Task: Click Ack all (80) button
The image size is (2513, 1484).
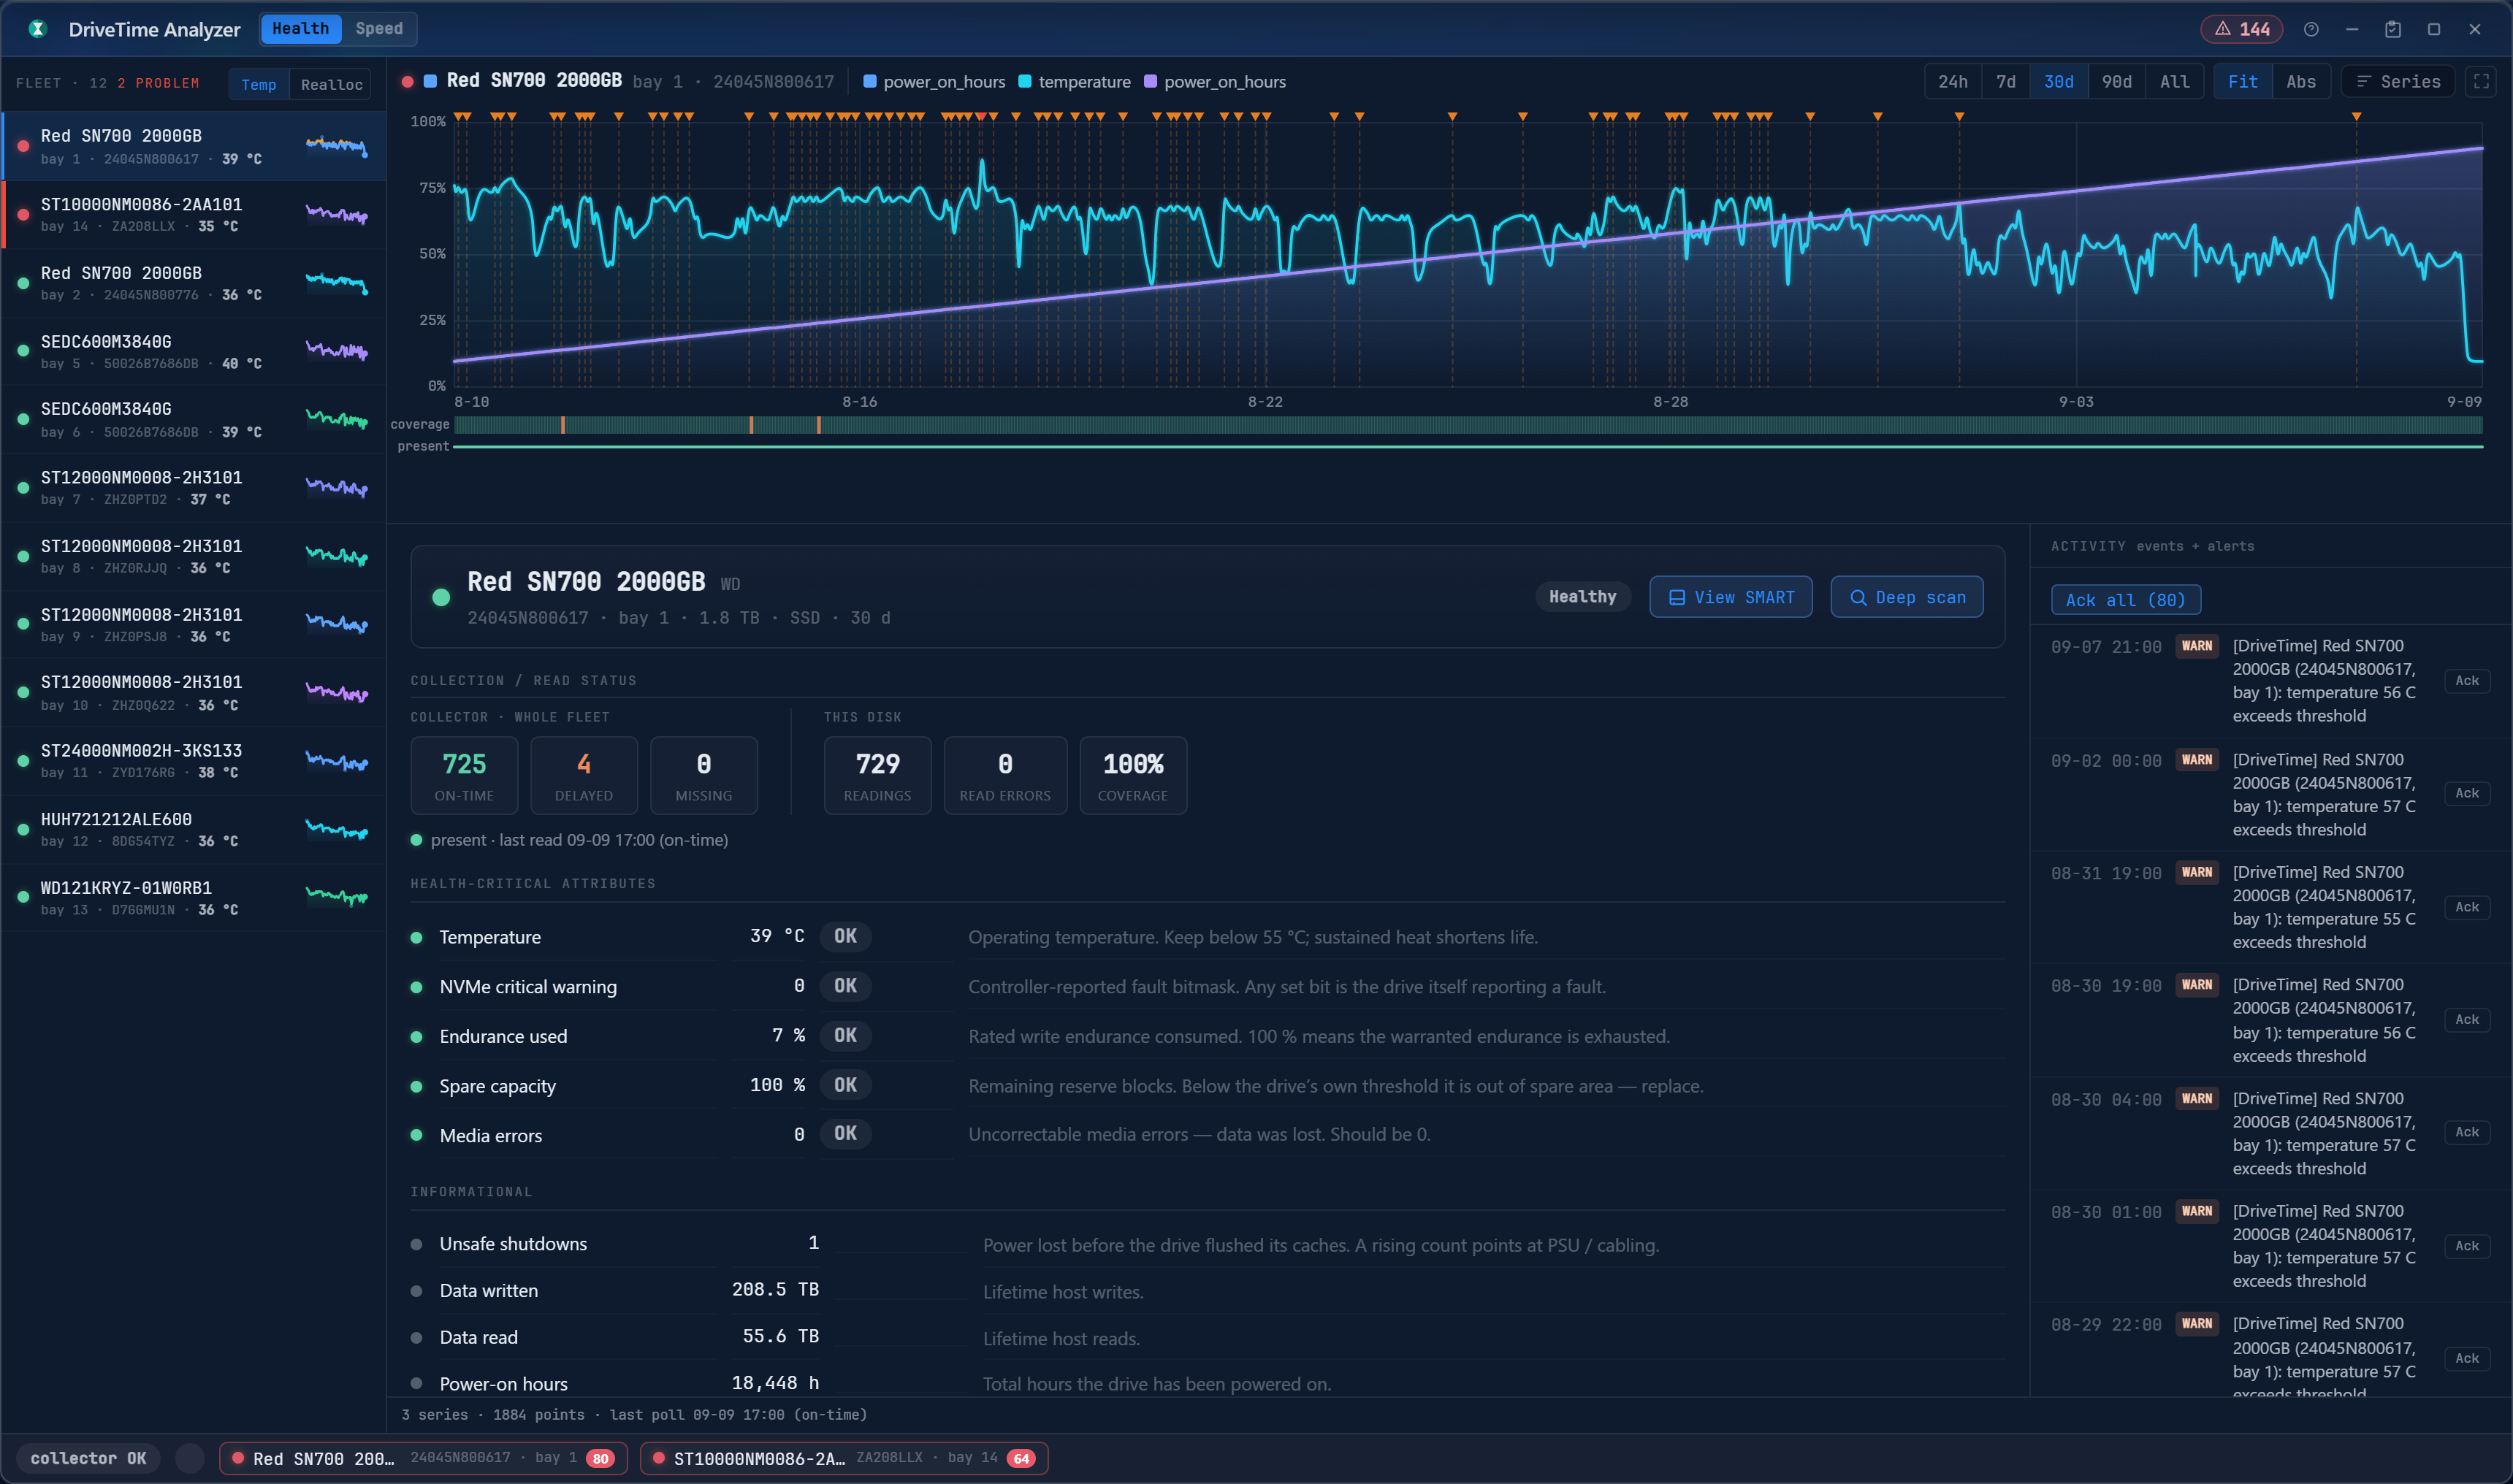Action: pyautogui.click(x=2125, y=600)
